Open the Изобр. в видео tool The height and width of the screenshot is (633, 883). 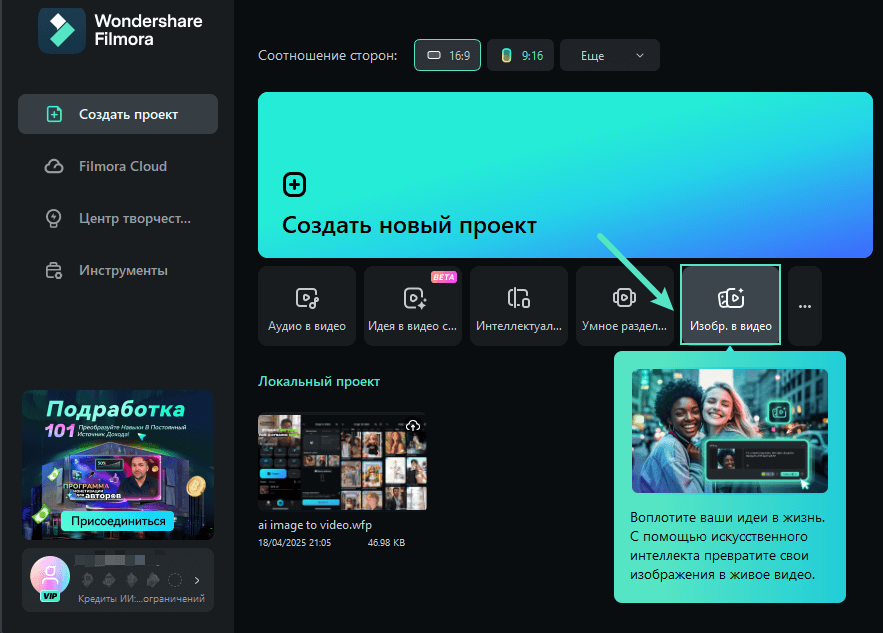(x=730, y=305)
